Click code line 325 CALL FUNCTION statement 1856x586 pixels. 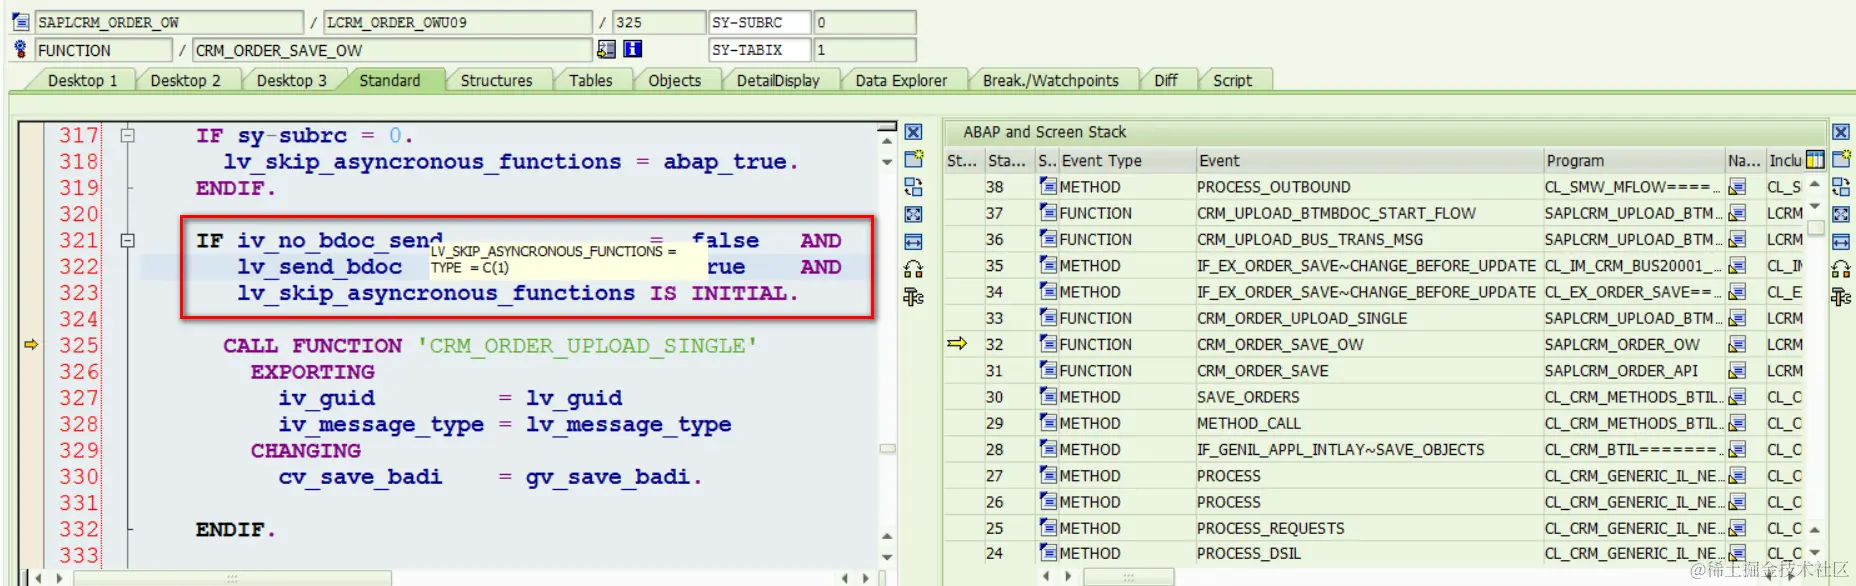(490, 346)
